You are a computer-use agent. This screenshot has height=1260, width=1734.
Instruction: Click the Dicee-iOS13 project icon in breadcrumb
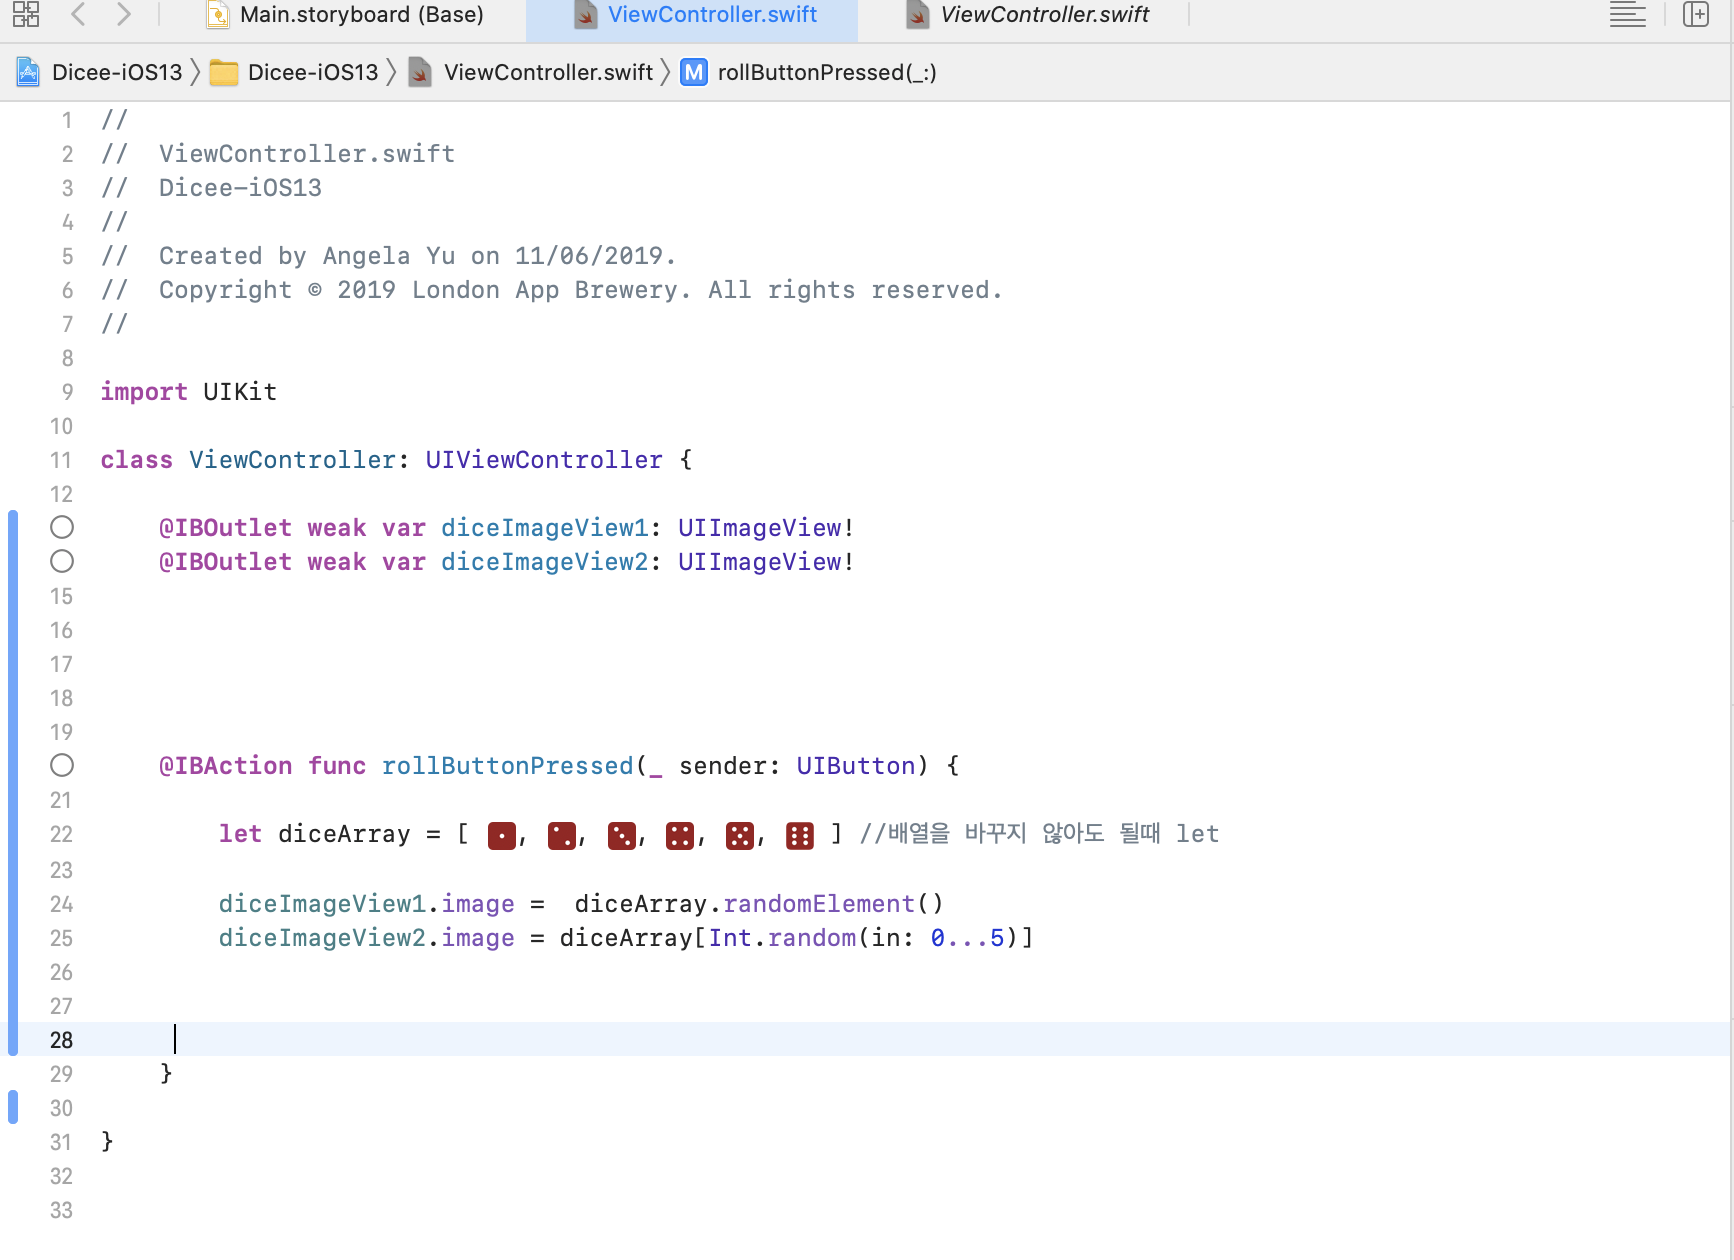click(x=28, y=72)
